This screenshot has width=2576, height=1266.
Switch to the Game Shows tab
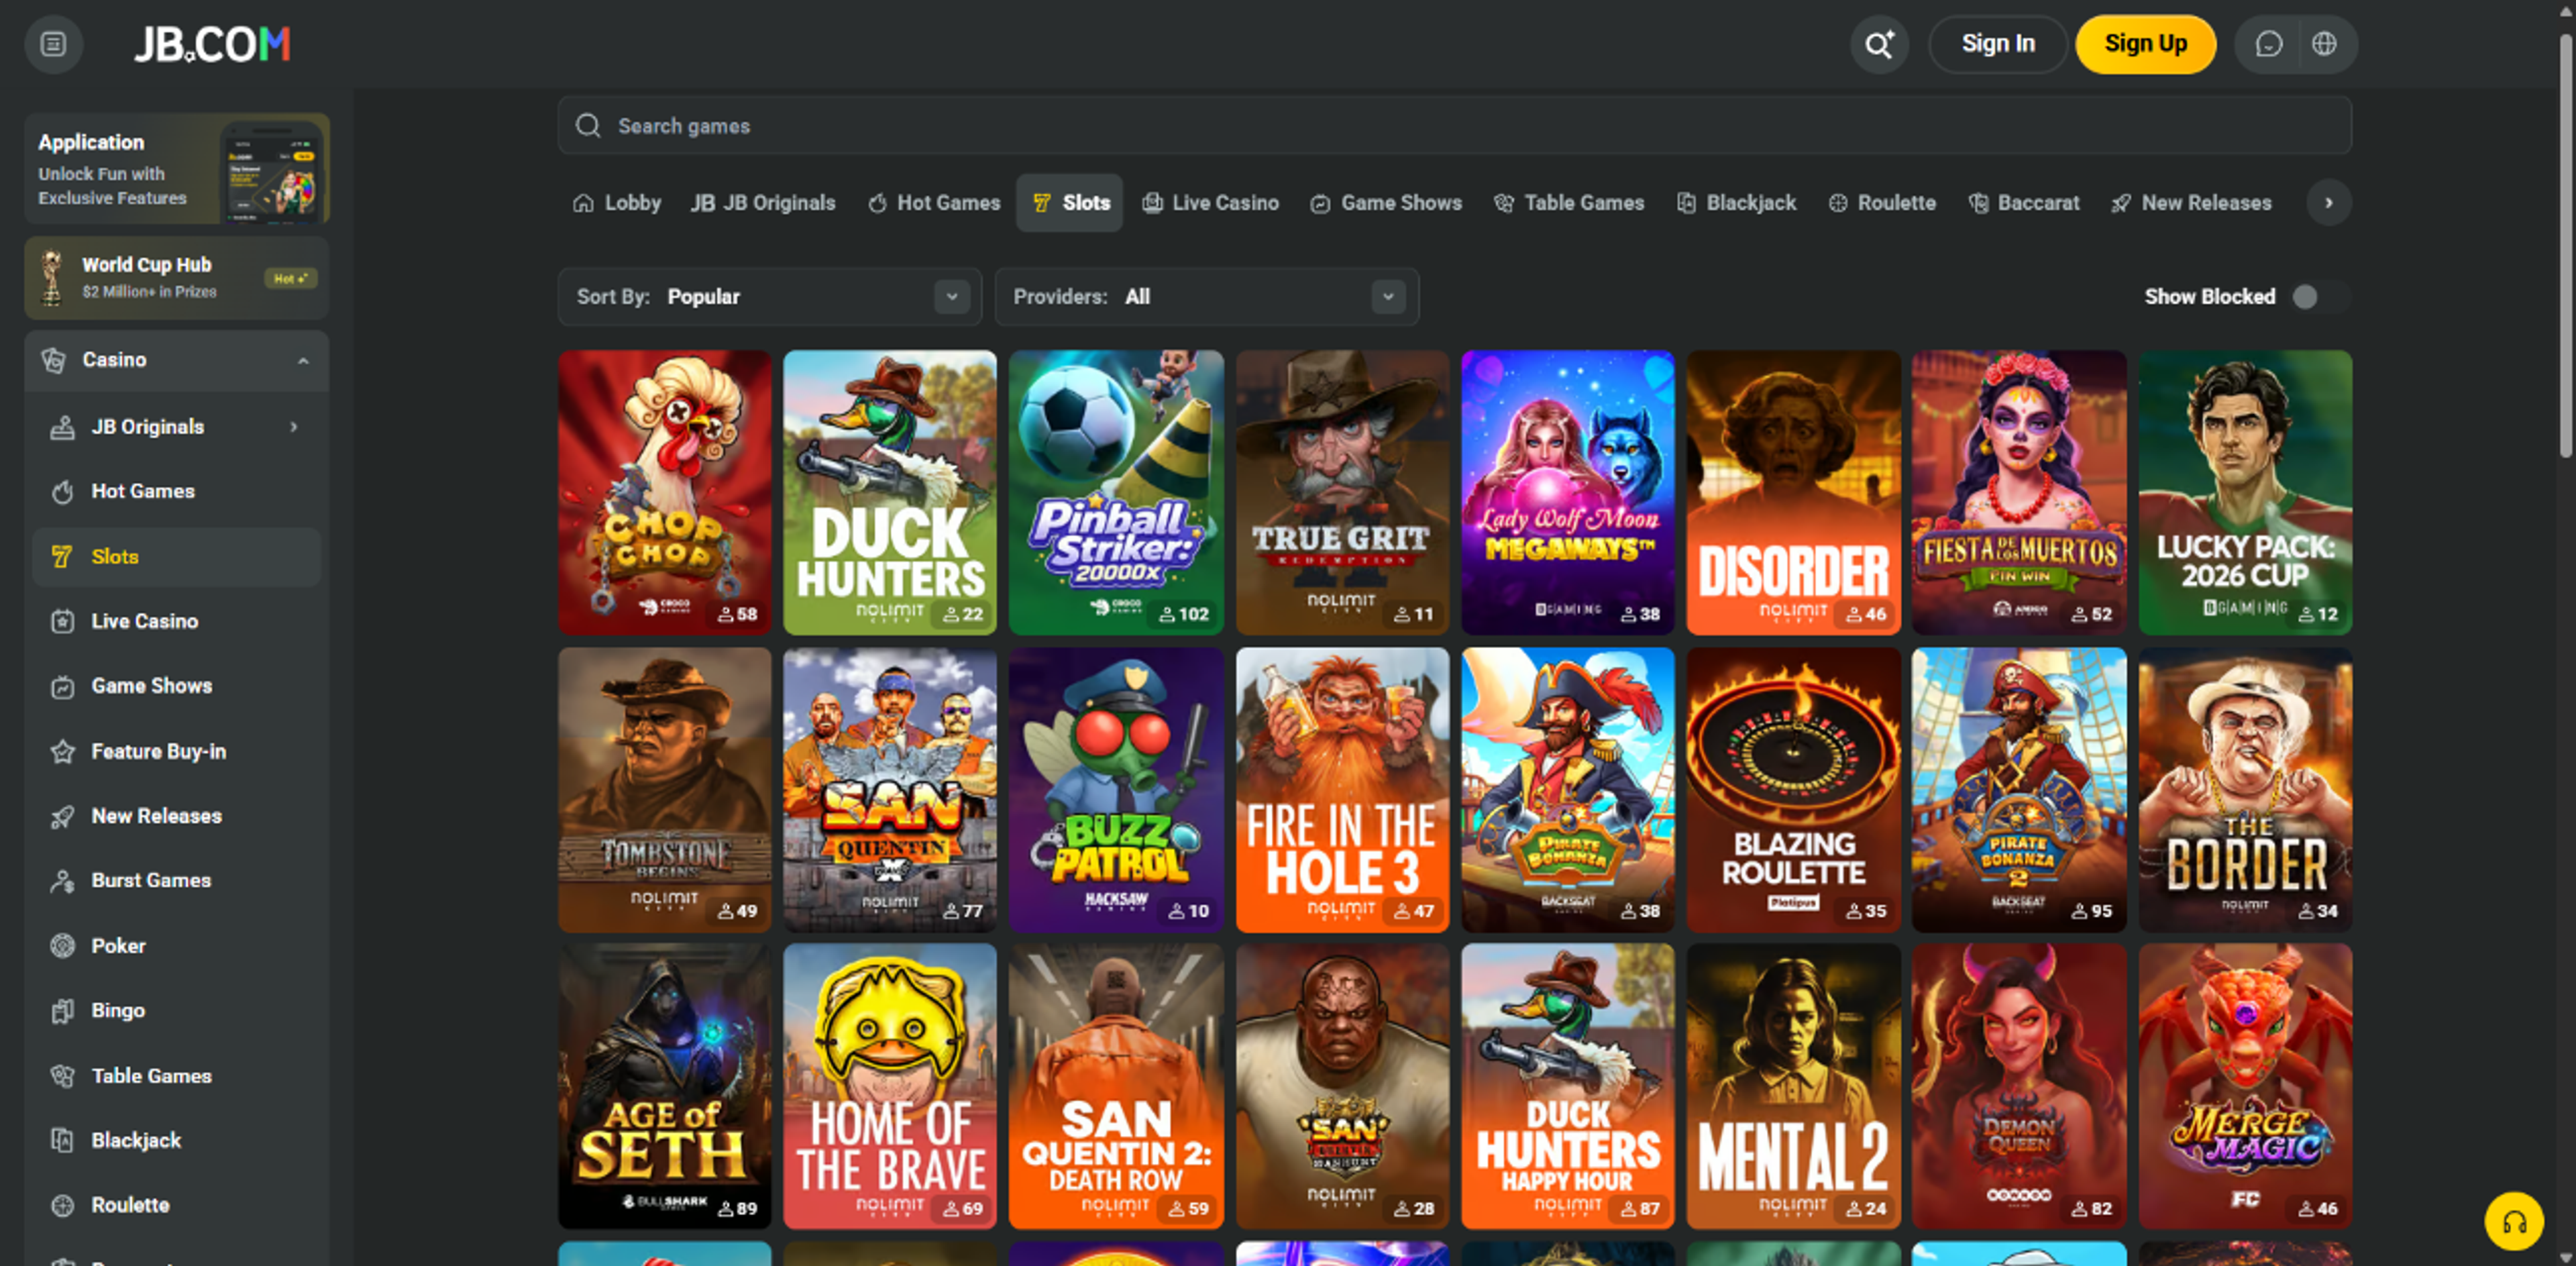[1386, 203]
